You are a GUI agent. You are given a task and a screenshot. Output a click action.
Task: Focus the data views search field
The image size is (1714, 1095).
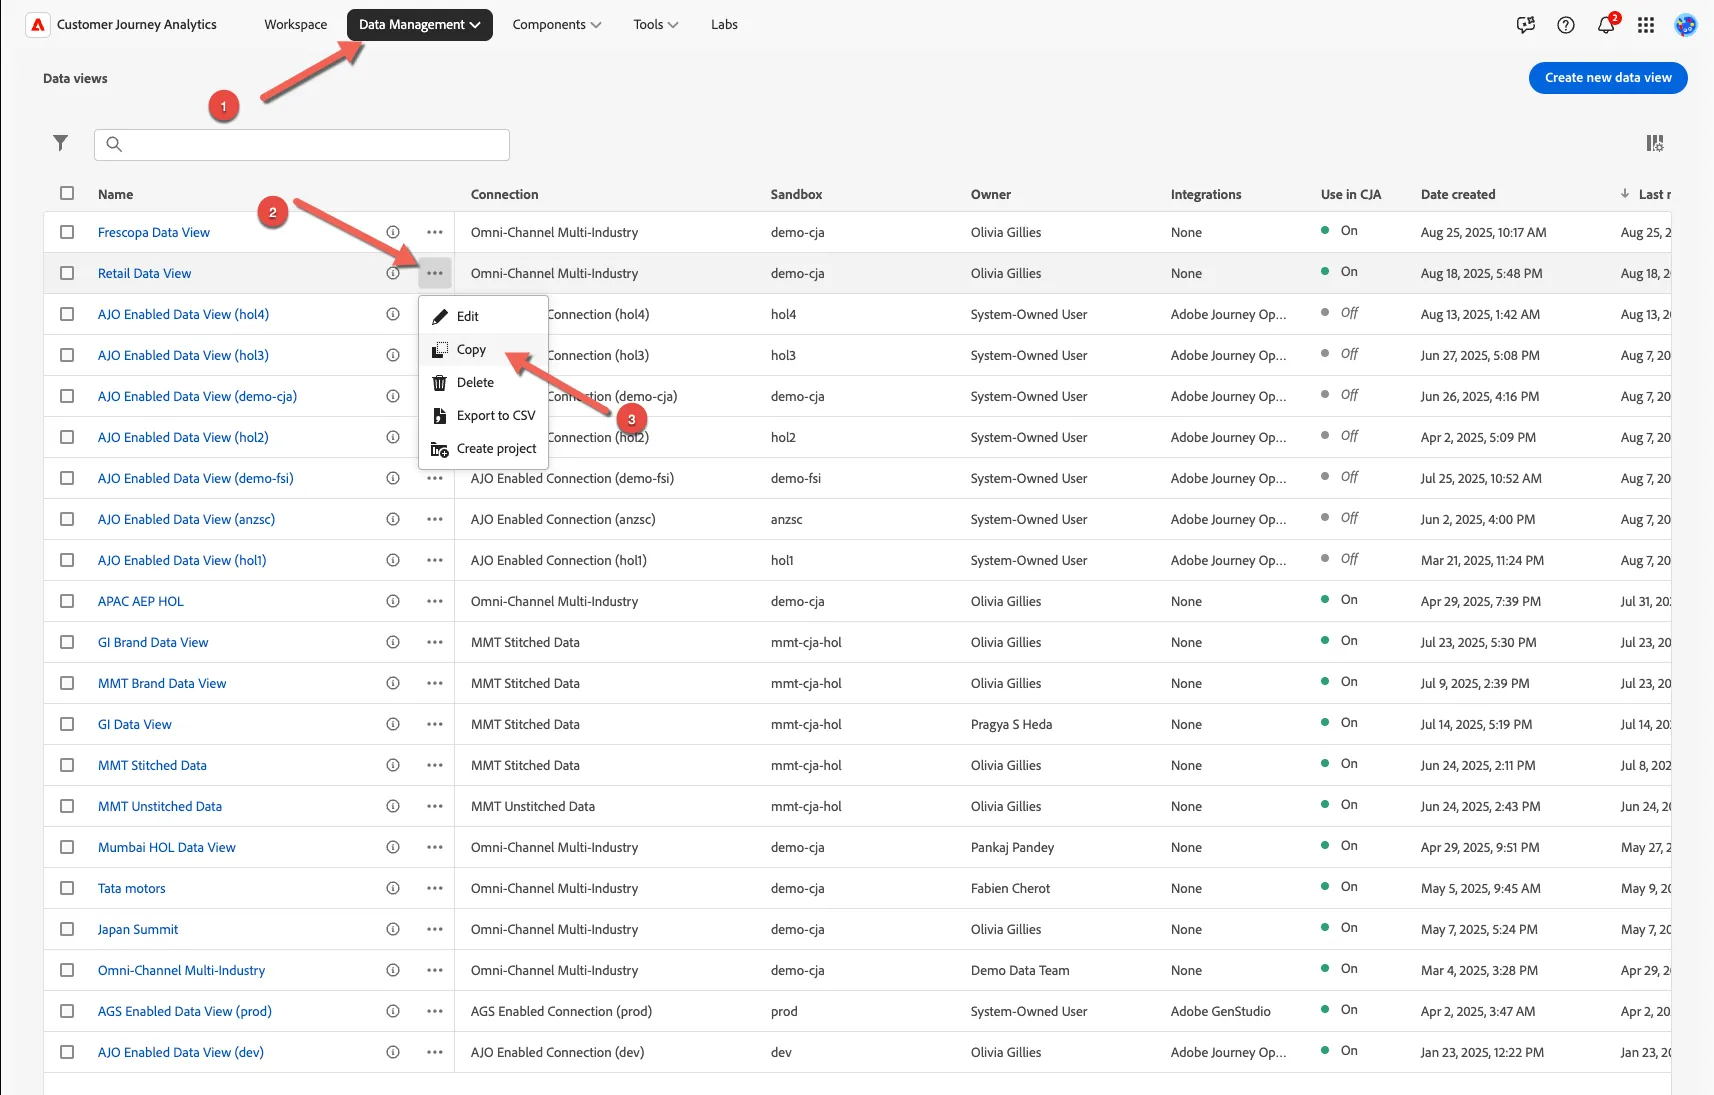point(302,144)
